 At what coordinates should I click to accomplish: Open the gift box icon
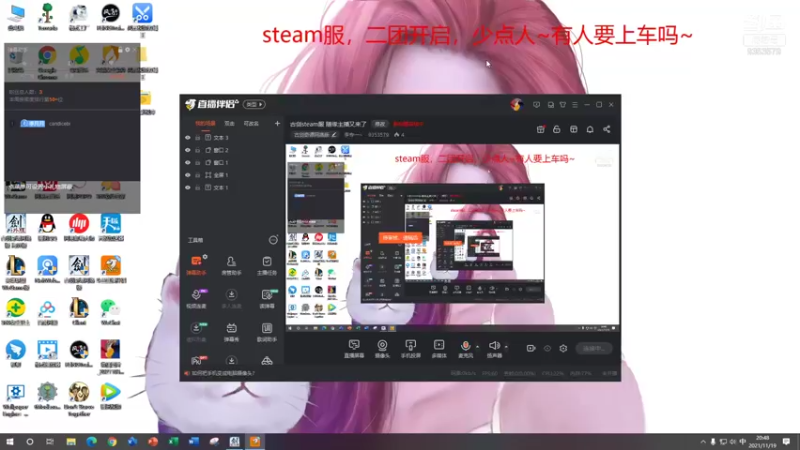pyautogui.click(x=540, y=130)
